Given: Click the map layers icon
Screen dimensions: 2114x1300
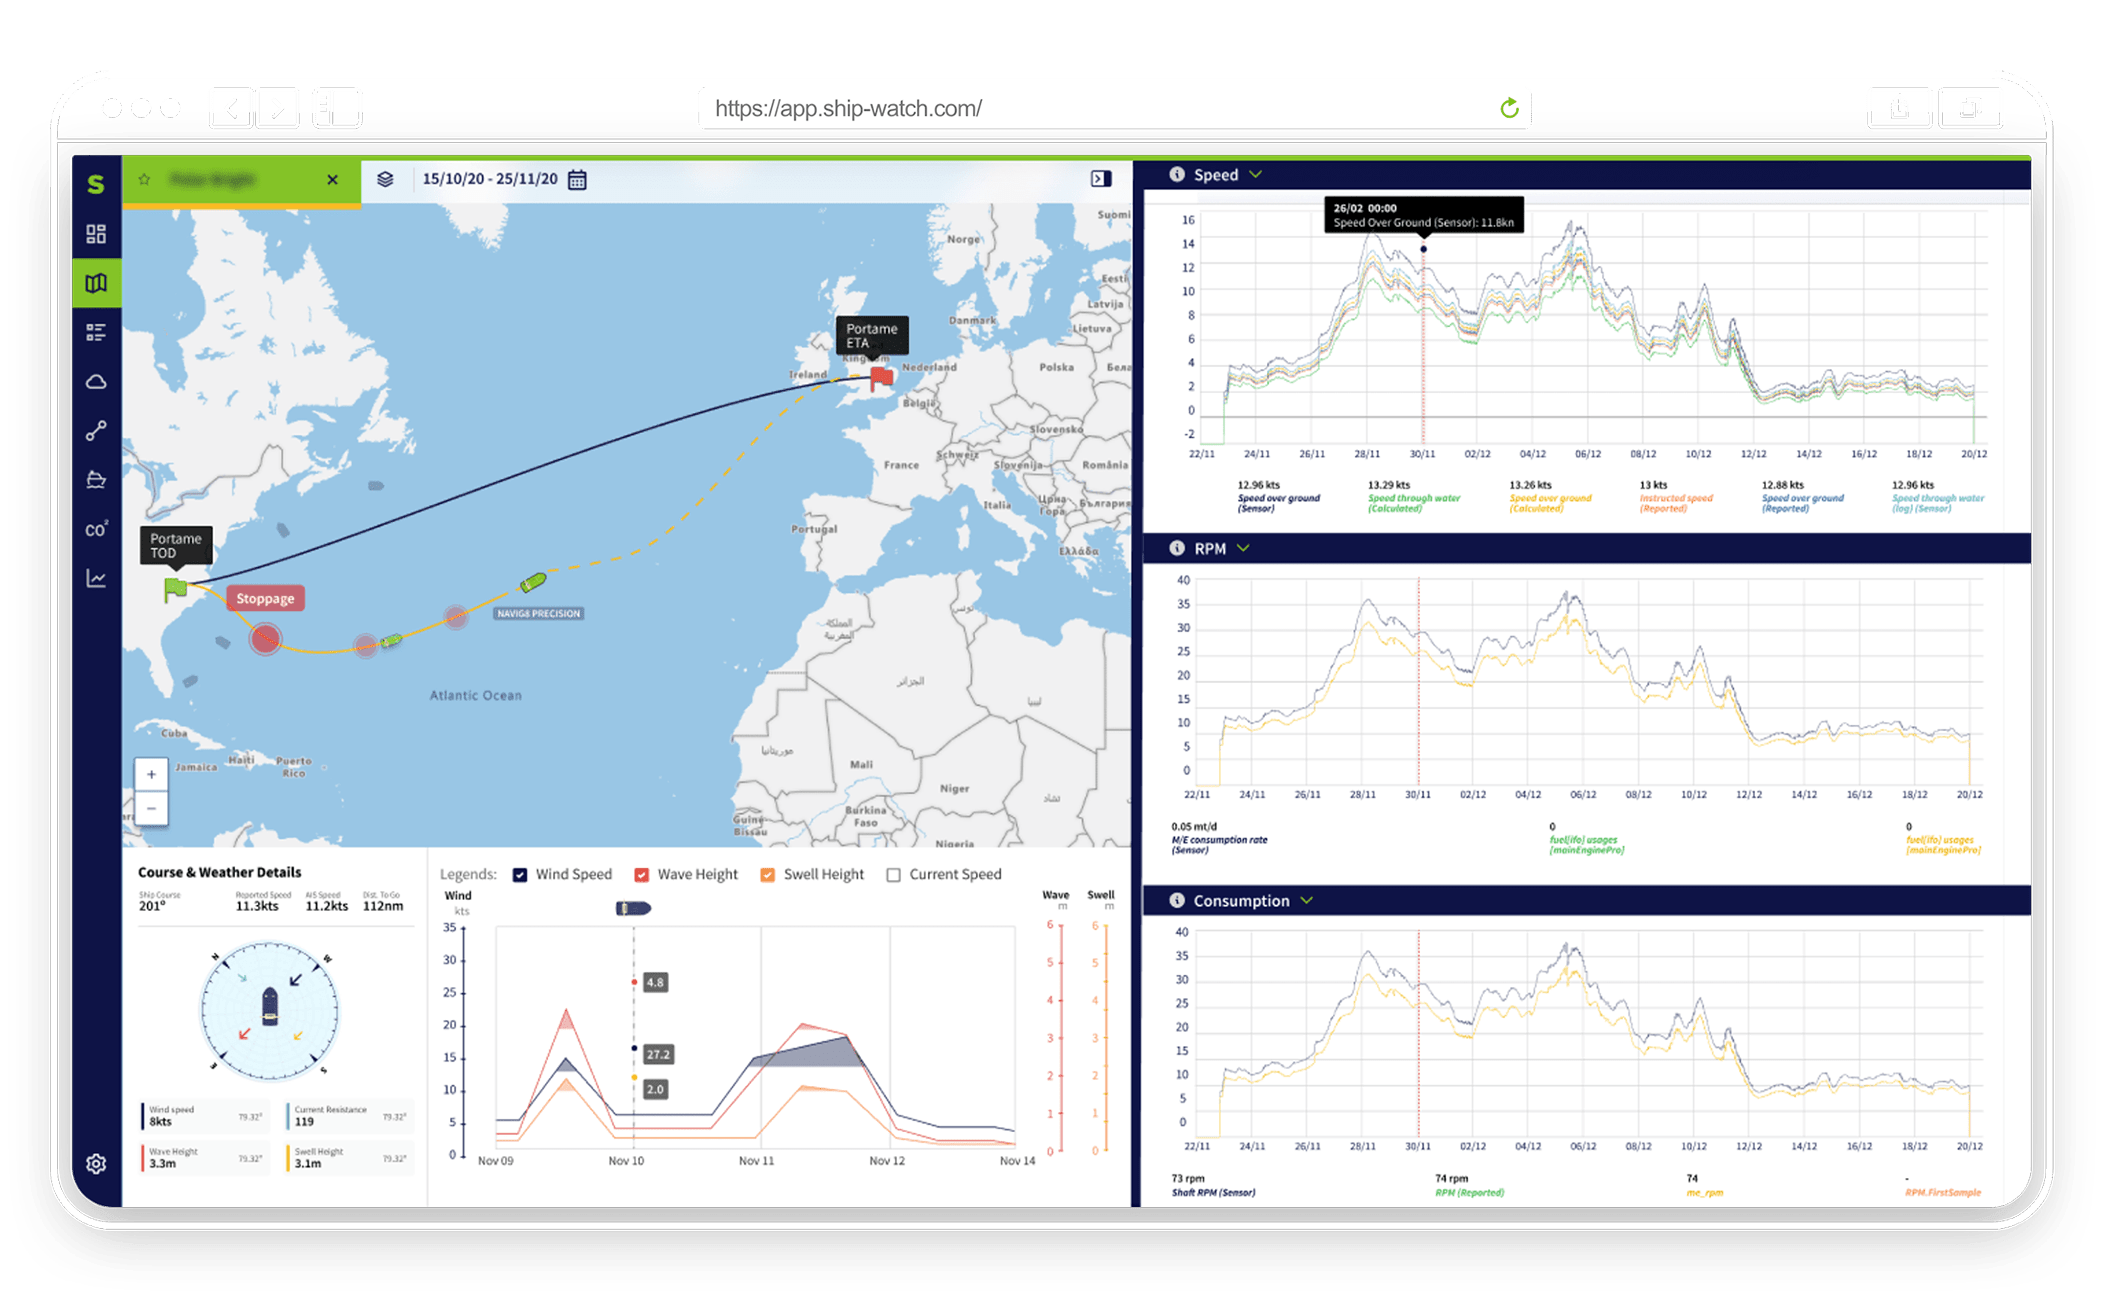Looking at the screenshot, I should [x=385, y=179].
